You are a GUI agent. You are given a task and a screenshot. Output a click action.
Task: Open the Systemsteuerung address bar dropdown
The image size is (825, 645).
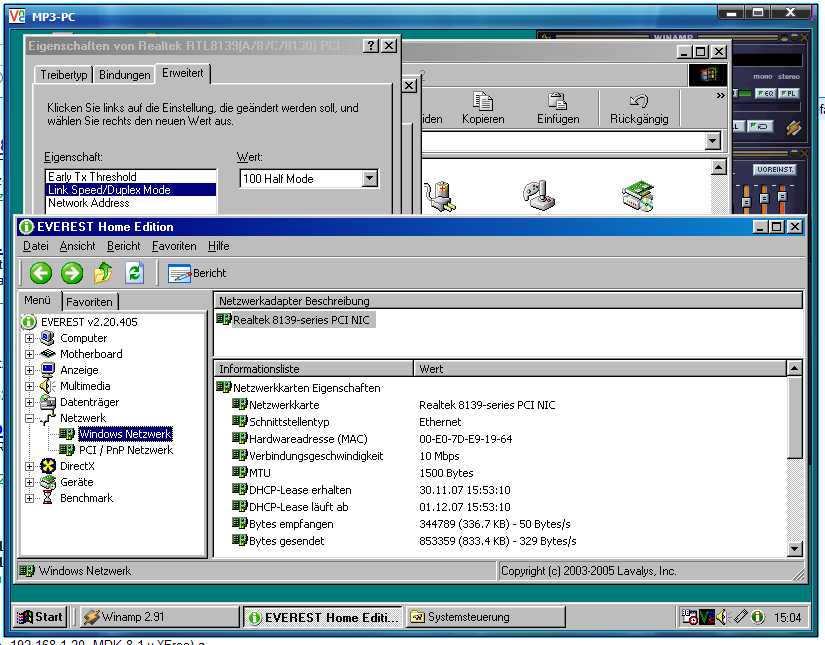(712, 141)
